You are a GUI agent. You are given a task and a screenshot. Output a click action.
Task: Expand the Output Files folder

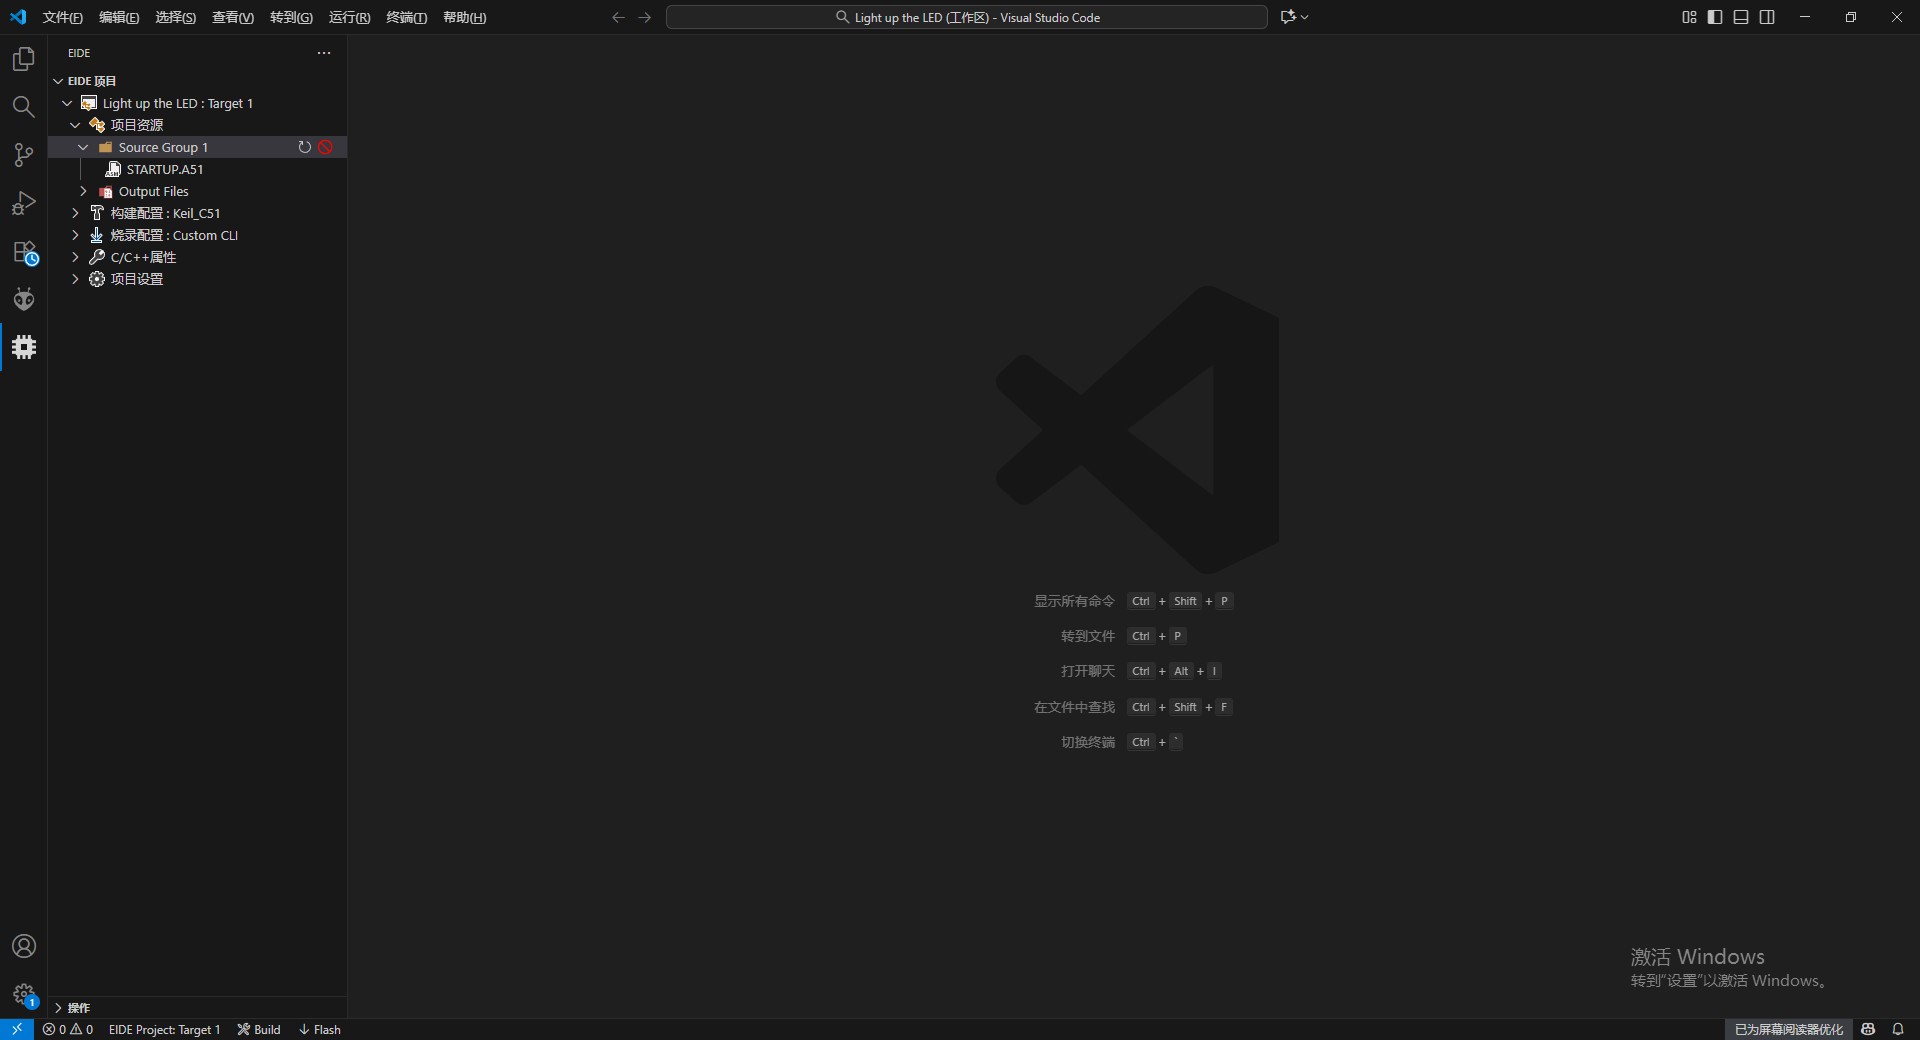click(84, 191)
